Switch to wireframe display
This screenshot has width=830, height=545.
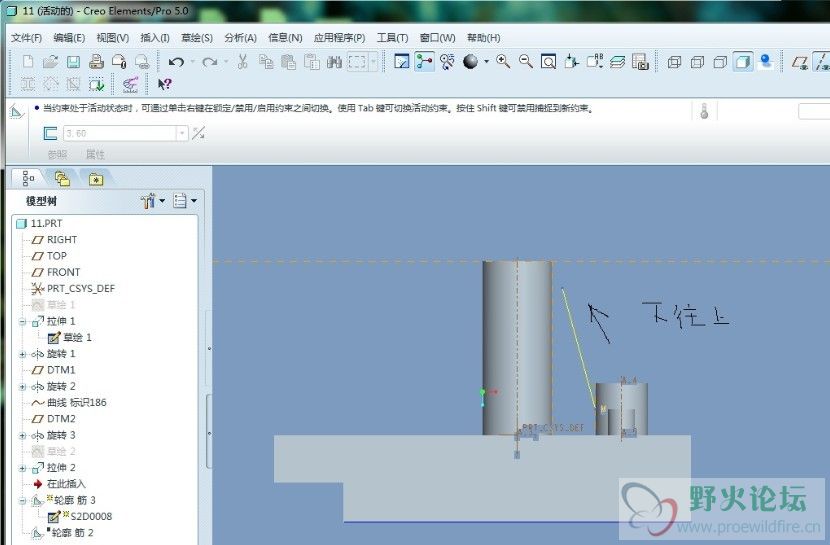(x=674, y=62)
